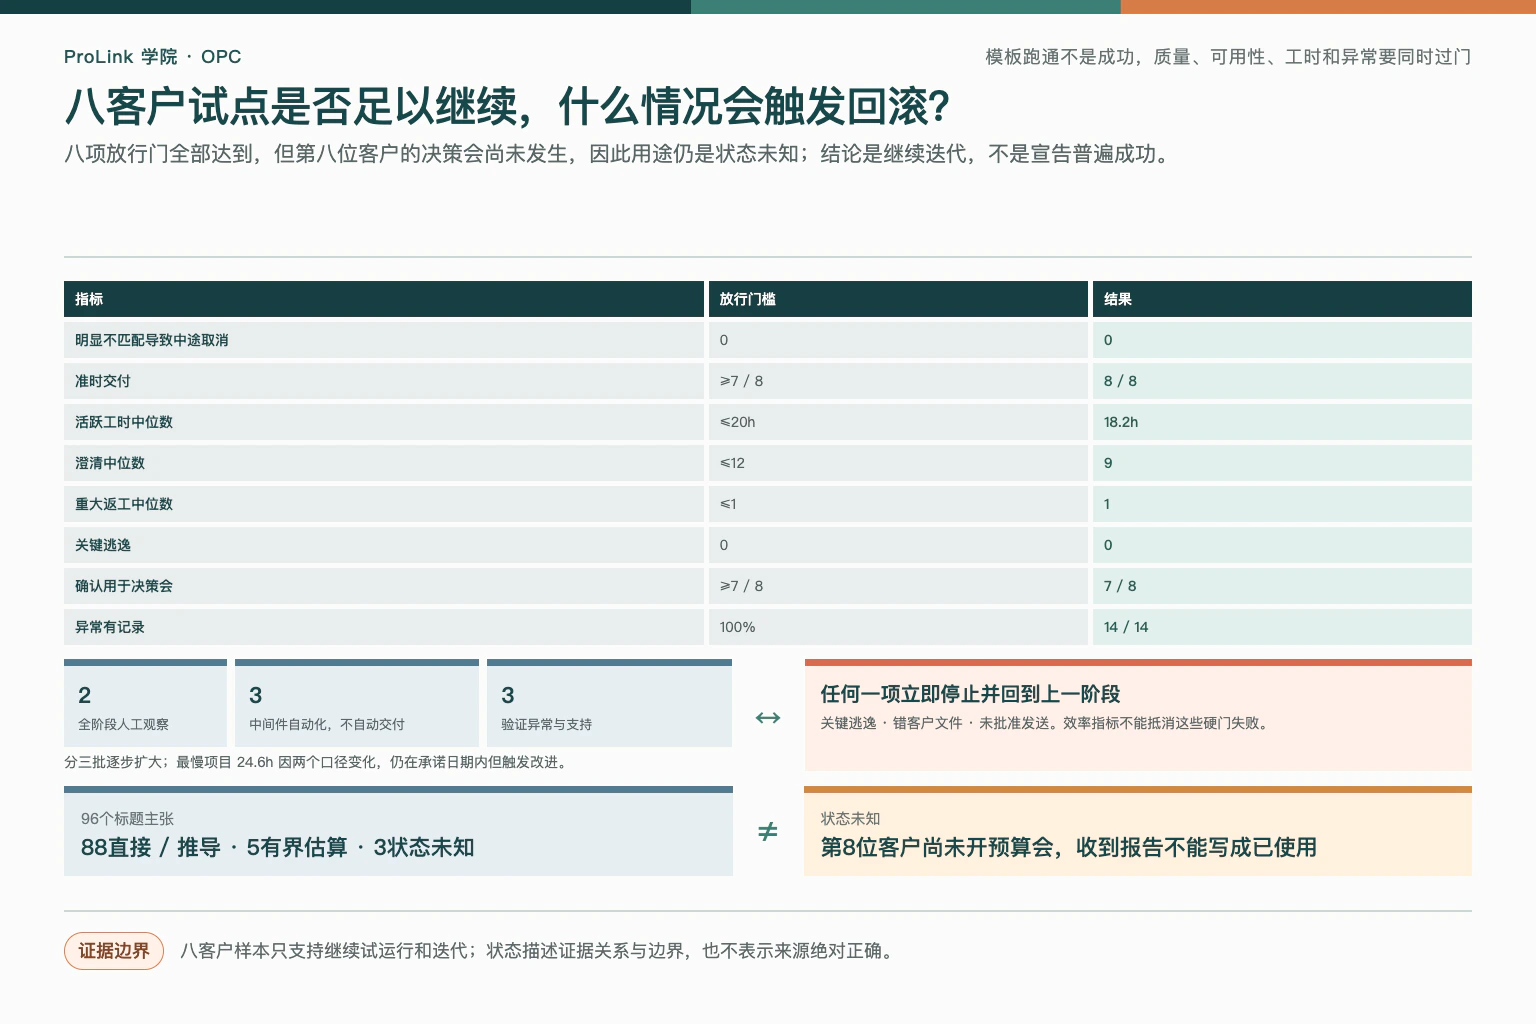The height and width of the screenshot is (1024, 1536).
Task: Select the footer text '八客户样本只支持继续试运行和迭代'
Action: tap(537, 951)
